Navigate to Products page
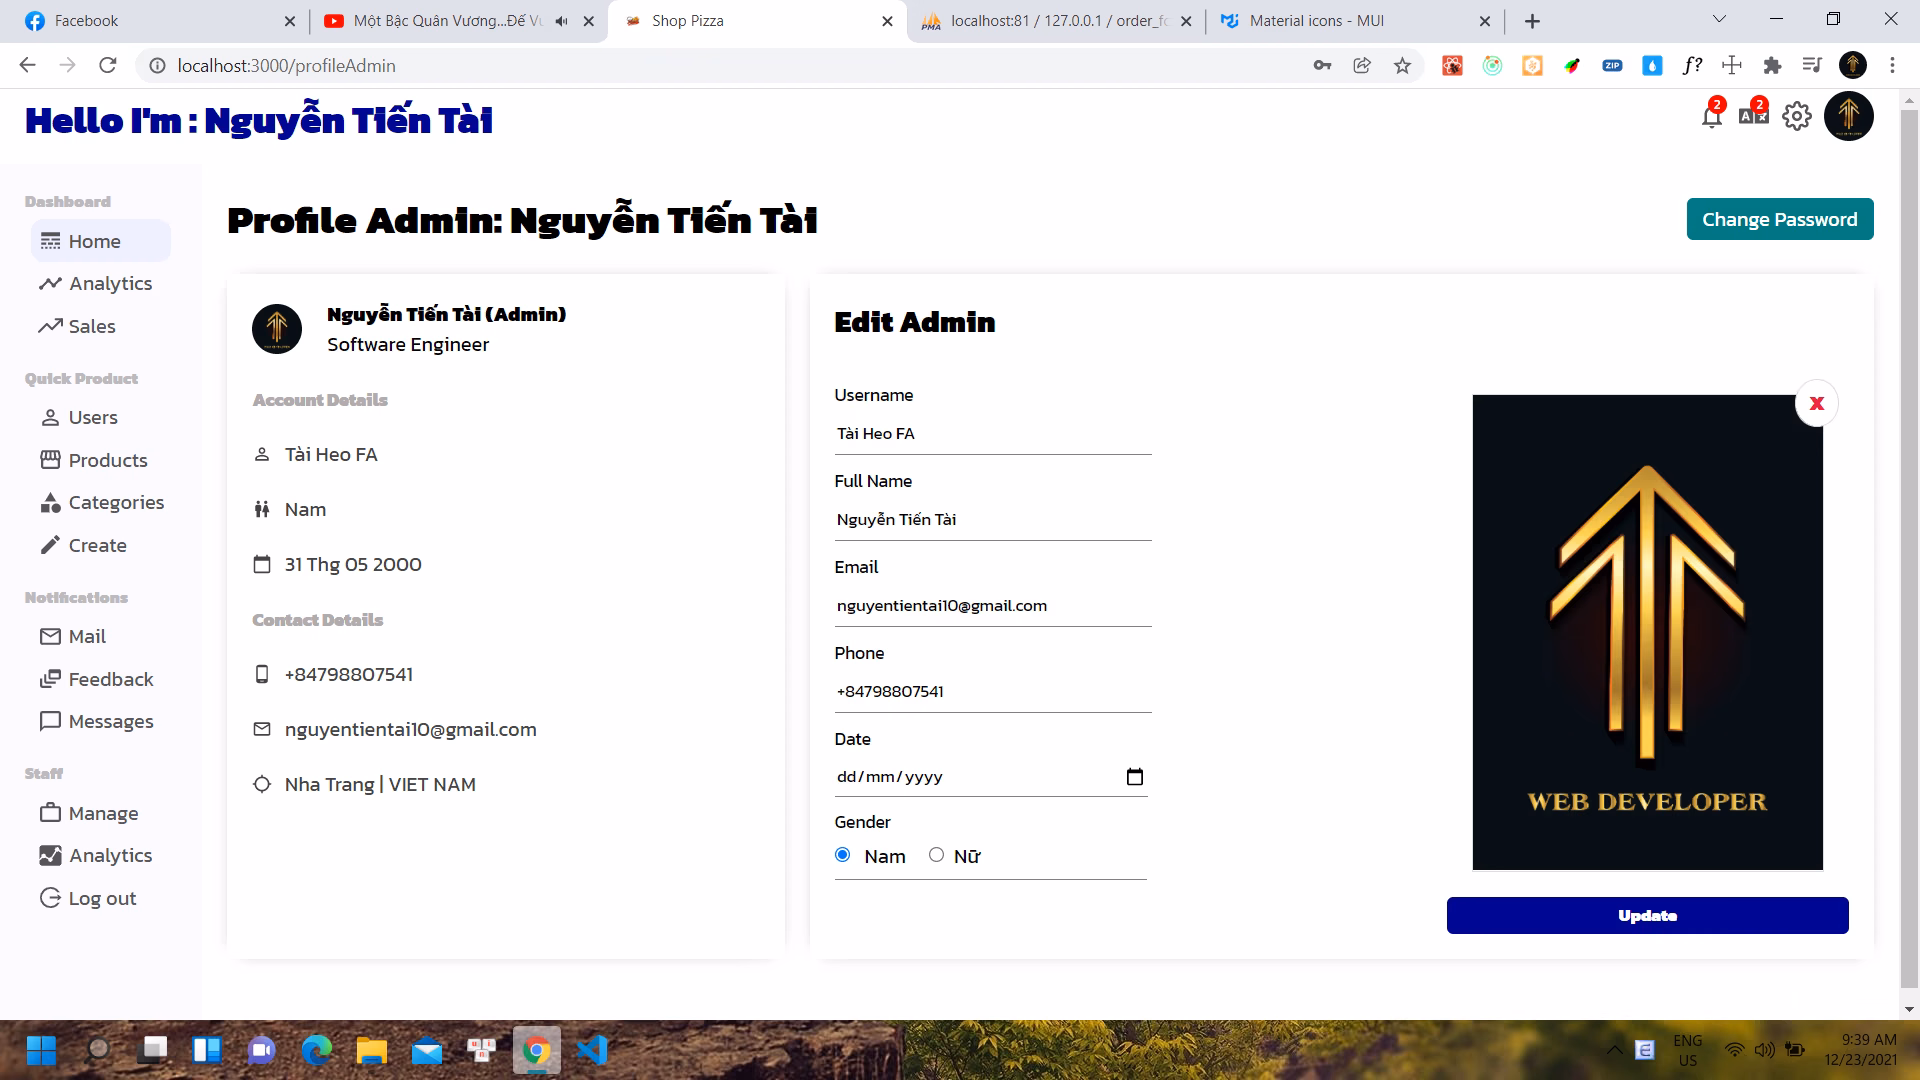 coord(100,460)
